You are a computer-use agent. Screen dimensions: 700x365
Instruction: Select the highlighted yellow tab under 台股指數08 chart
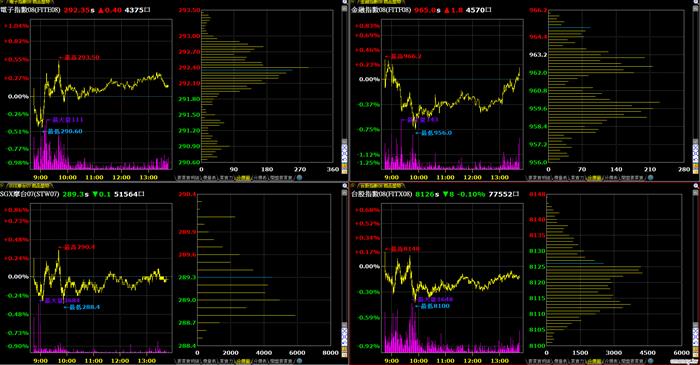[594, 361]
